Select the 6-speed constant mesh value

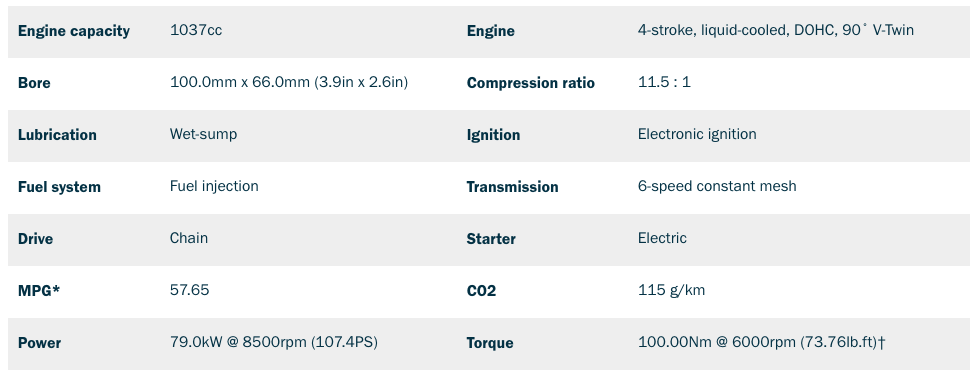pos(717,186)
